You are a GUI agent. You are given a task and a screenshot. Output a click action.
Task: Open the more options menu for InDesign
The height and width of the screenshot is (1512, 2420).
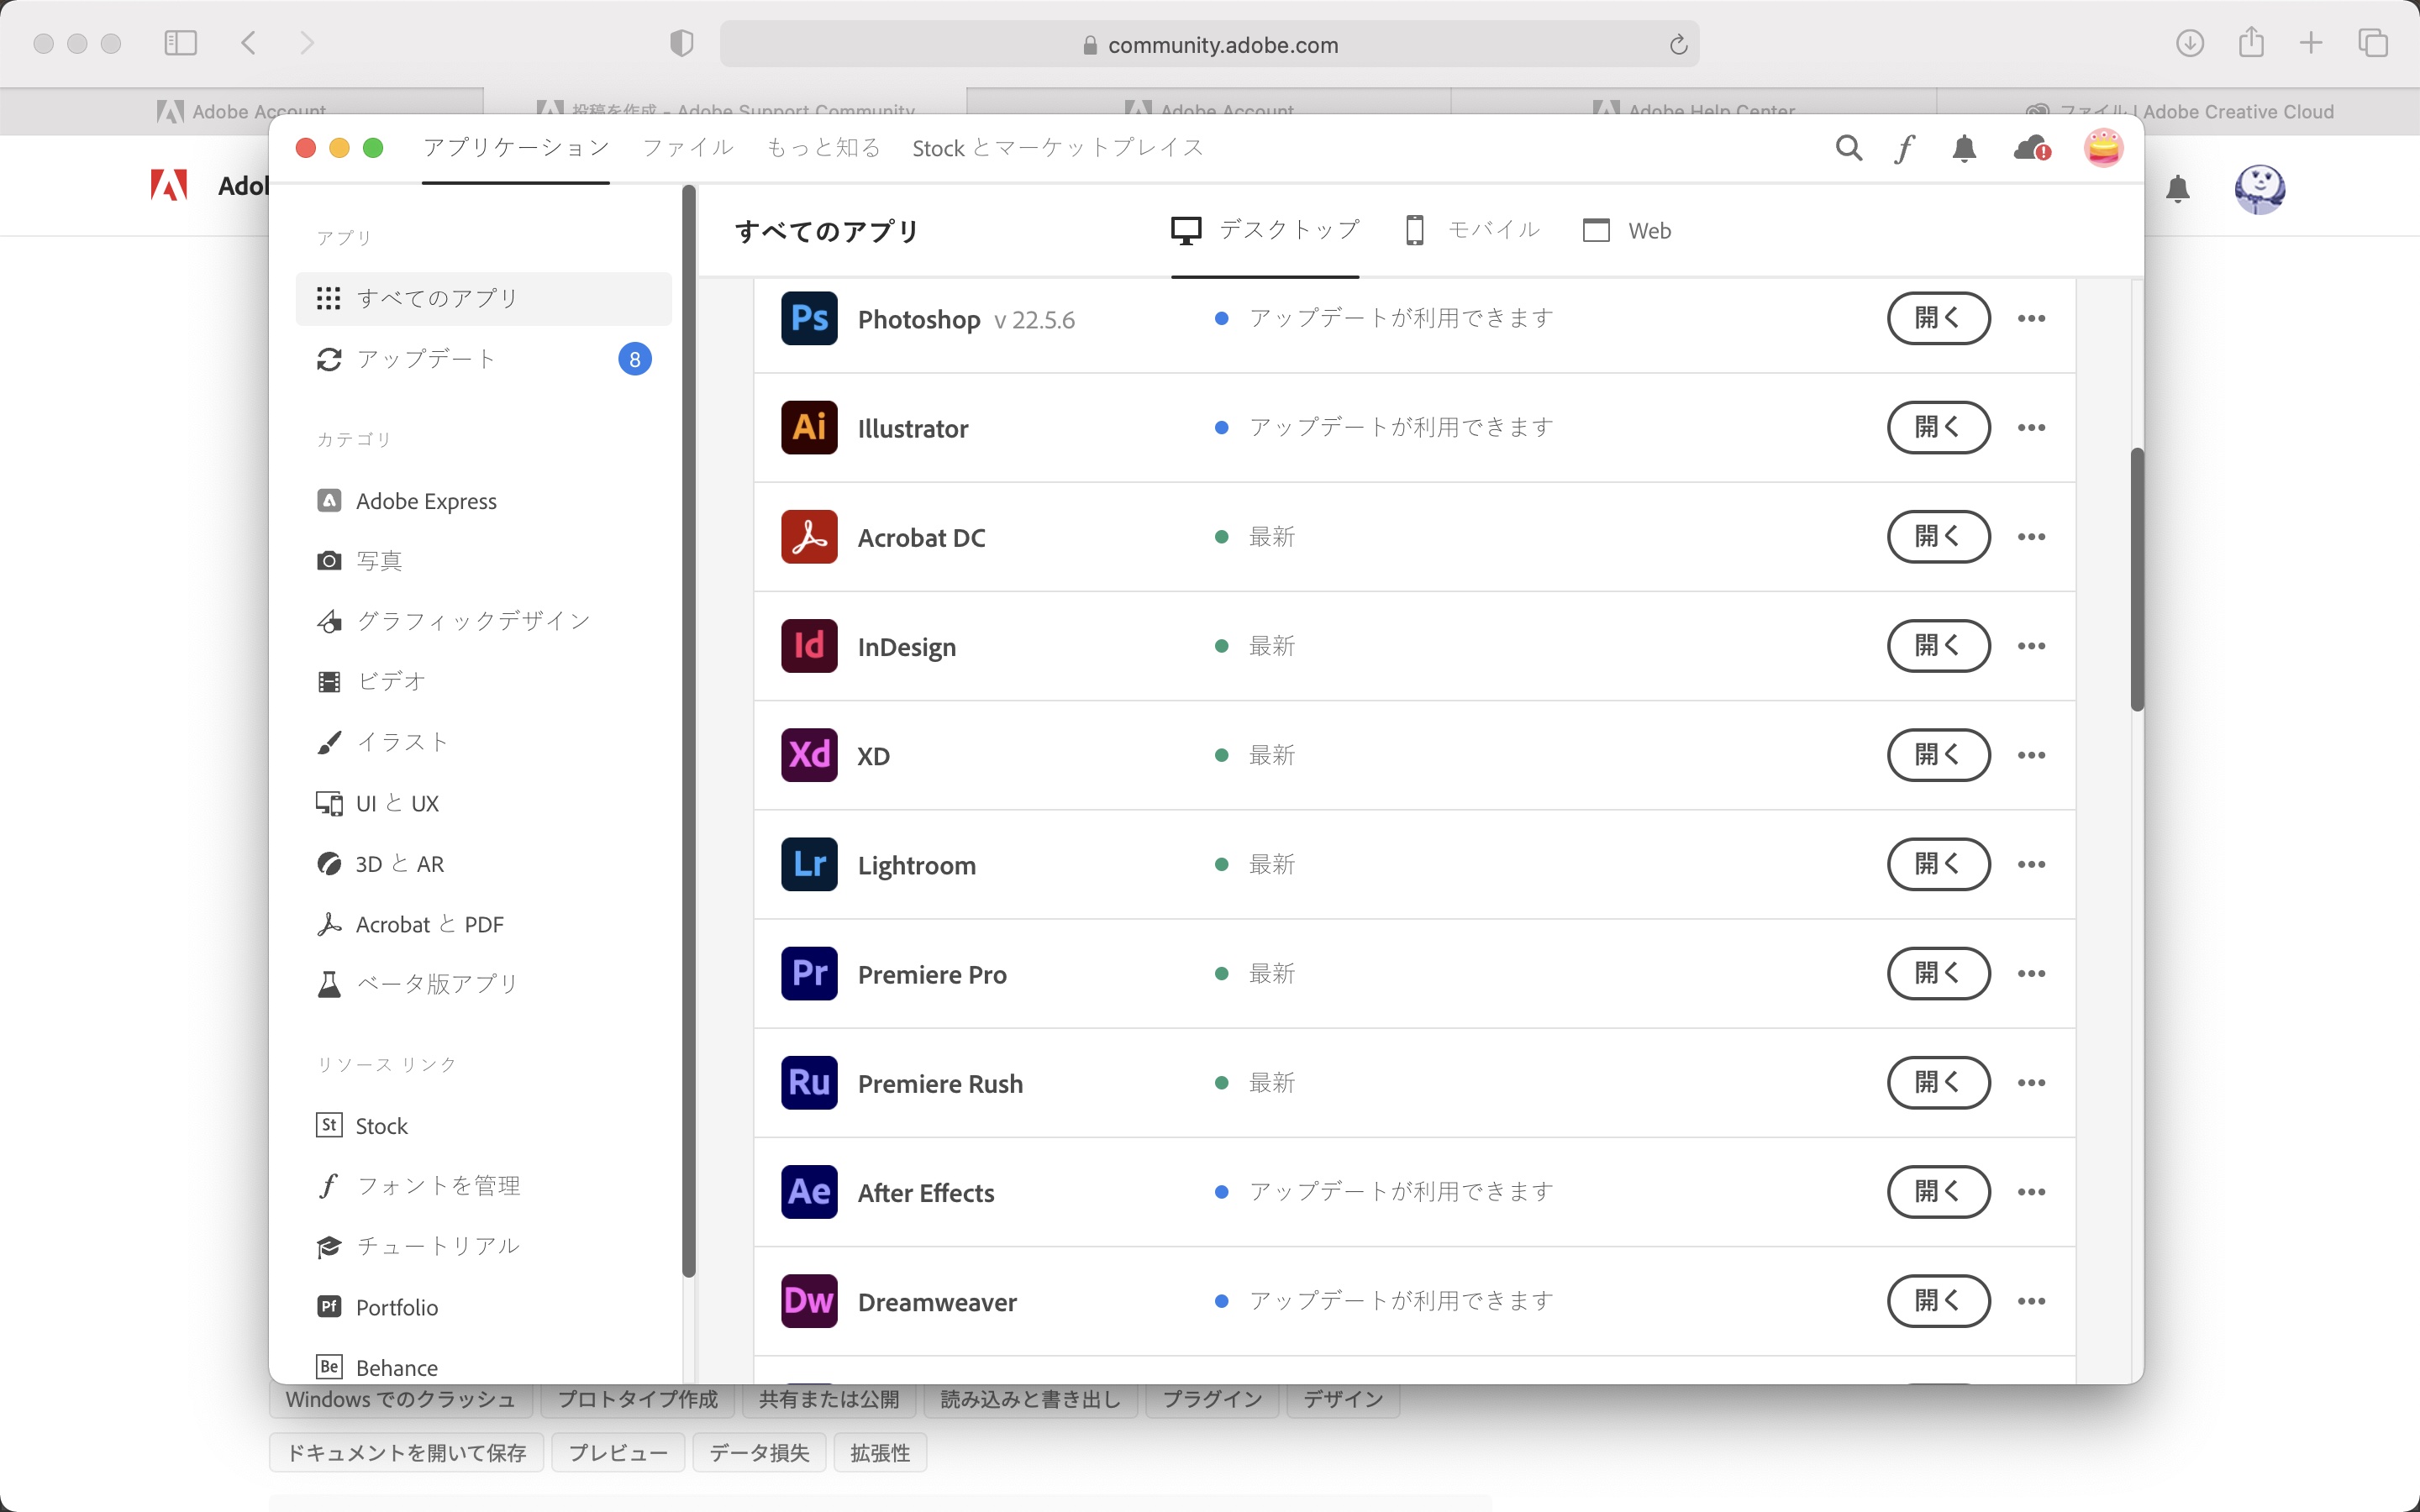click(2032, 646)
